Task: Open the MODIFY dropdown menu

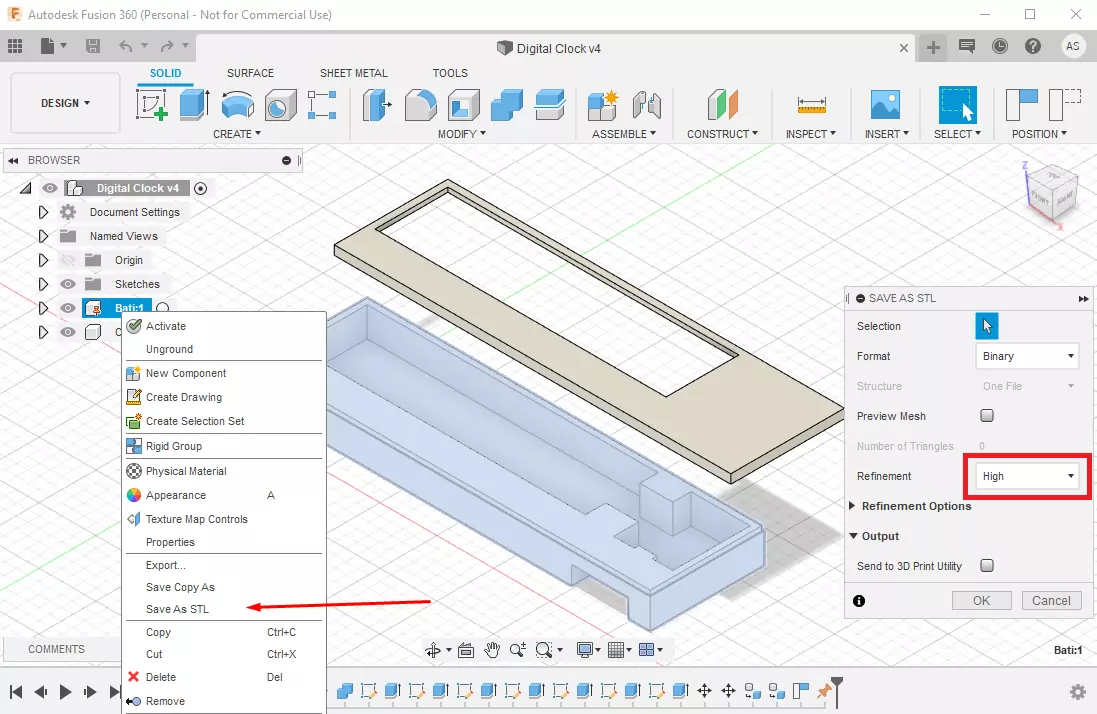Action: [462, 134]
